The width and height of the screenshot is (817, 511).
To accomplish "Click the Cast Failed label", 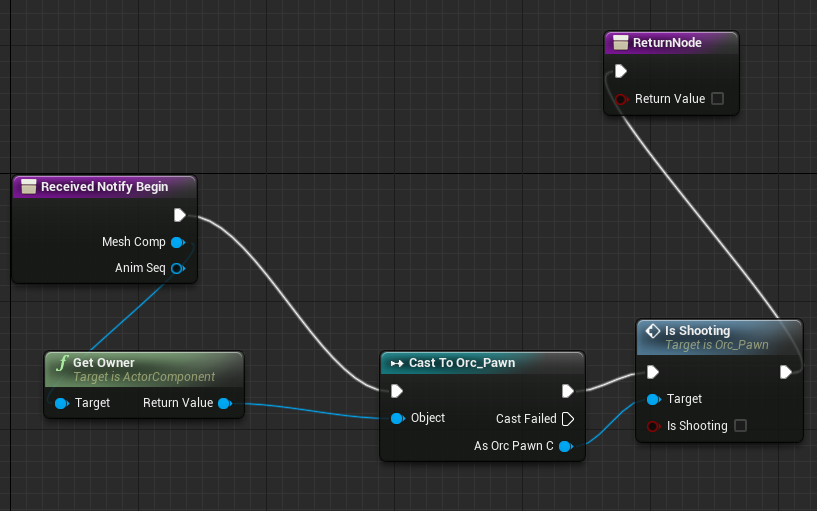I will 526,419.
